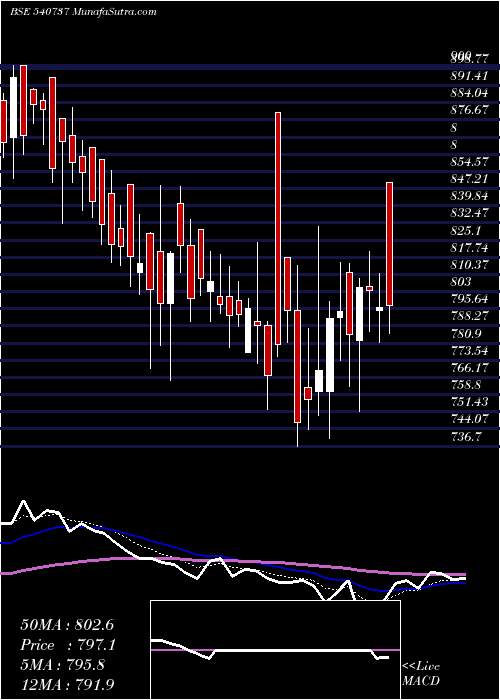Screen dimensions: 500x700
Task: Click the 810.37 price level label
Action: click(x=469, y=264)
